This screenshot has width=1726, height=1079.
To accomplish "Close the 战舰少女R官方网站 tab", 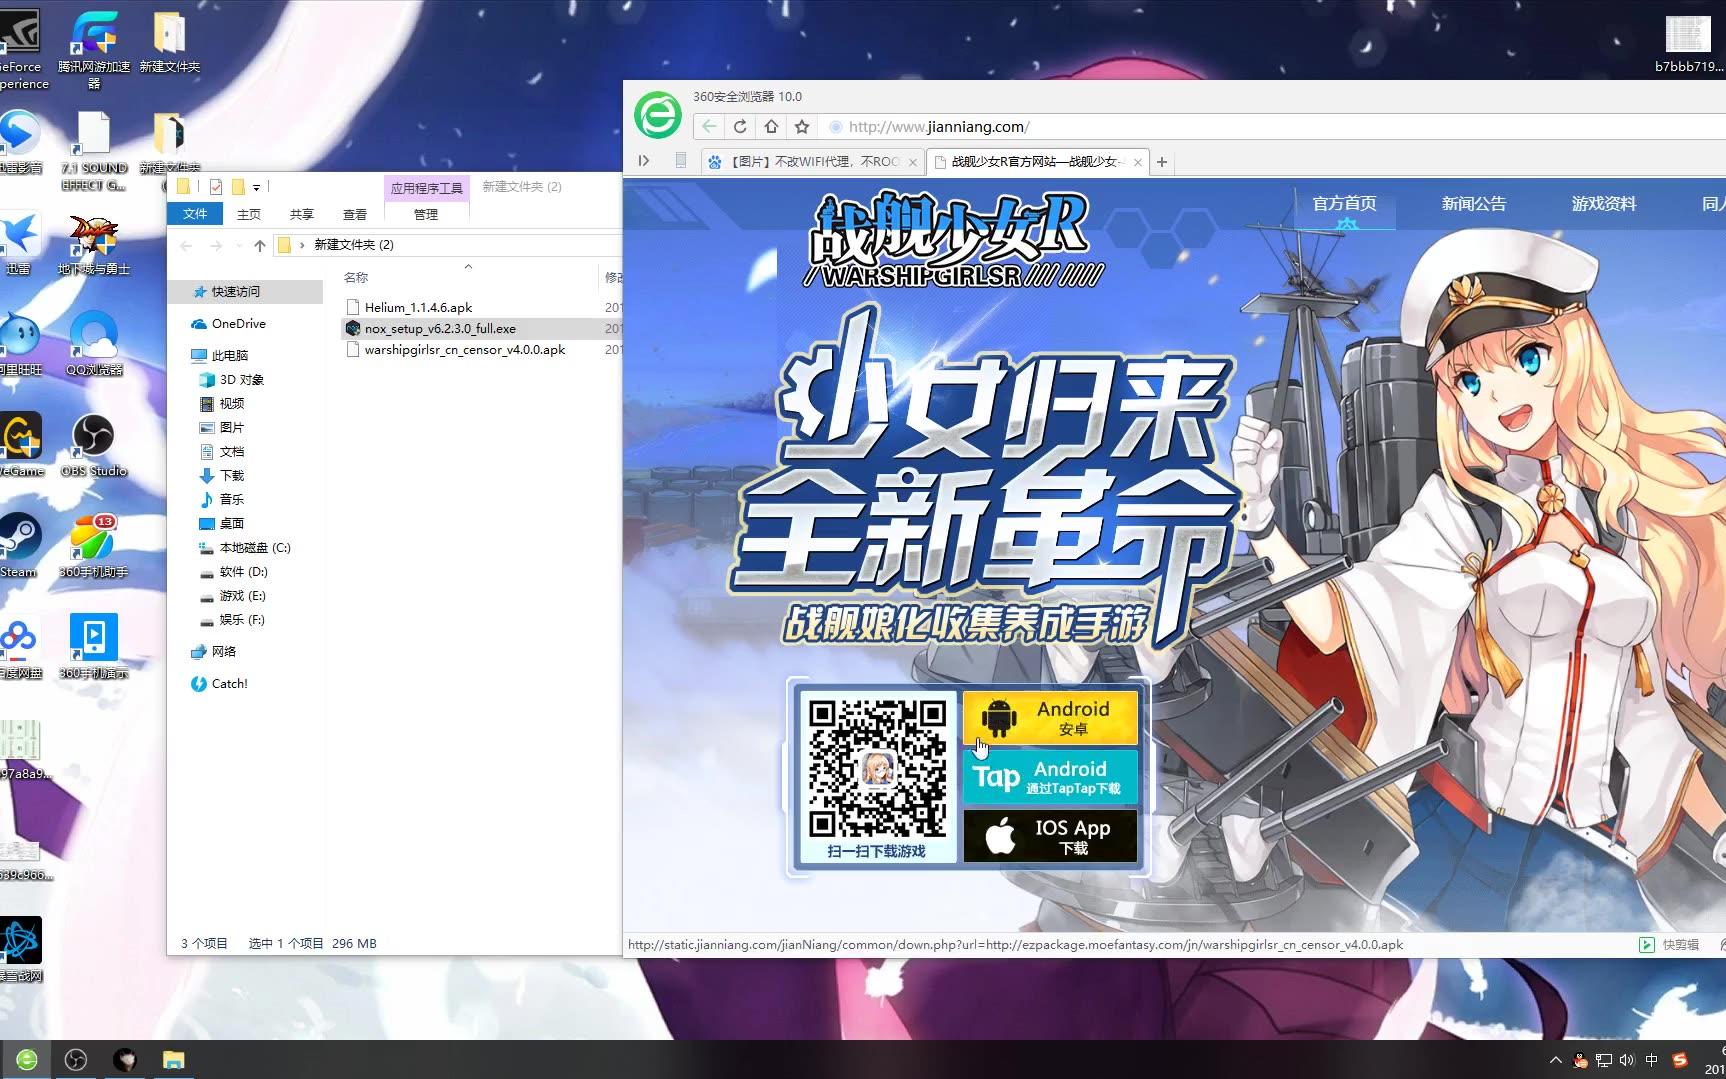I will (x=1138, y=162).
